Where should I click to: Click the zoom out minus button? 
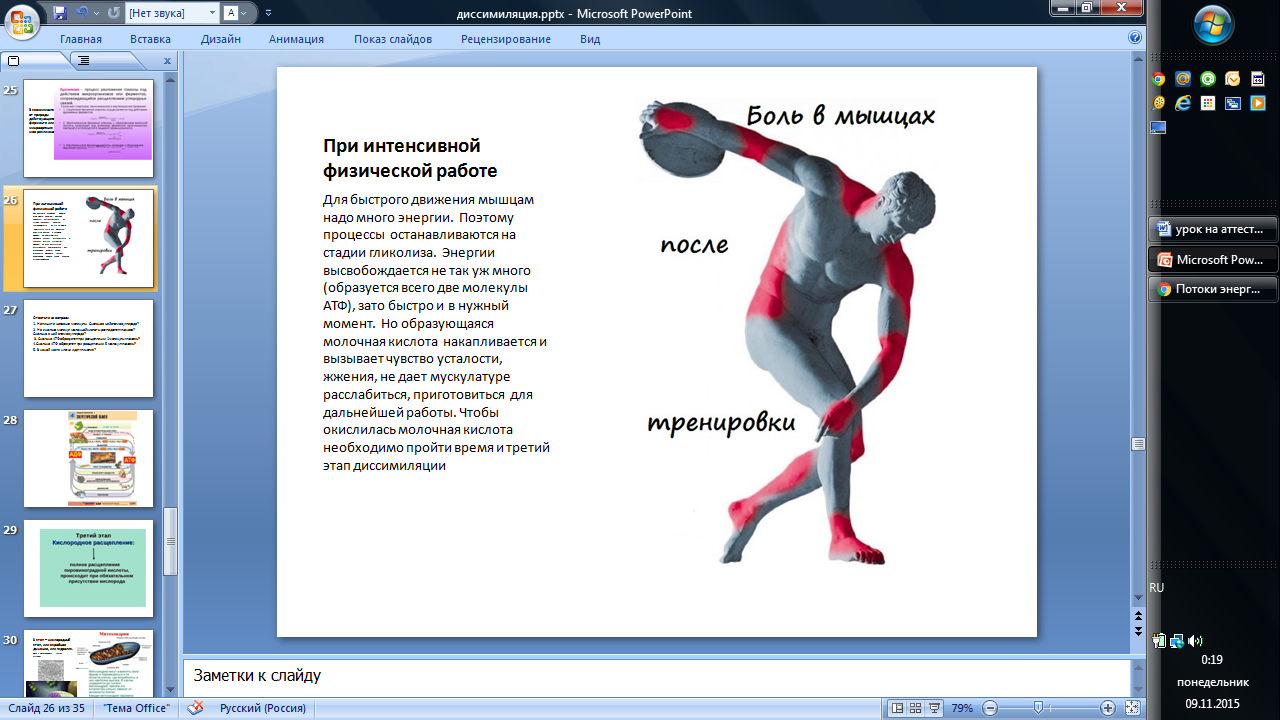[x=990, y=708]
